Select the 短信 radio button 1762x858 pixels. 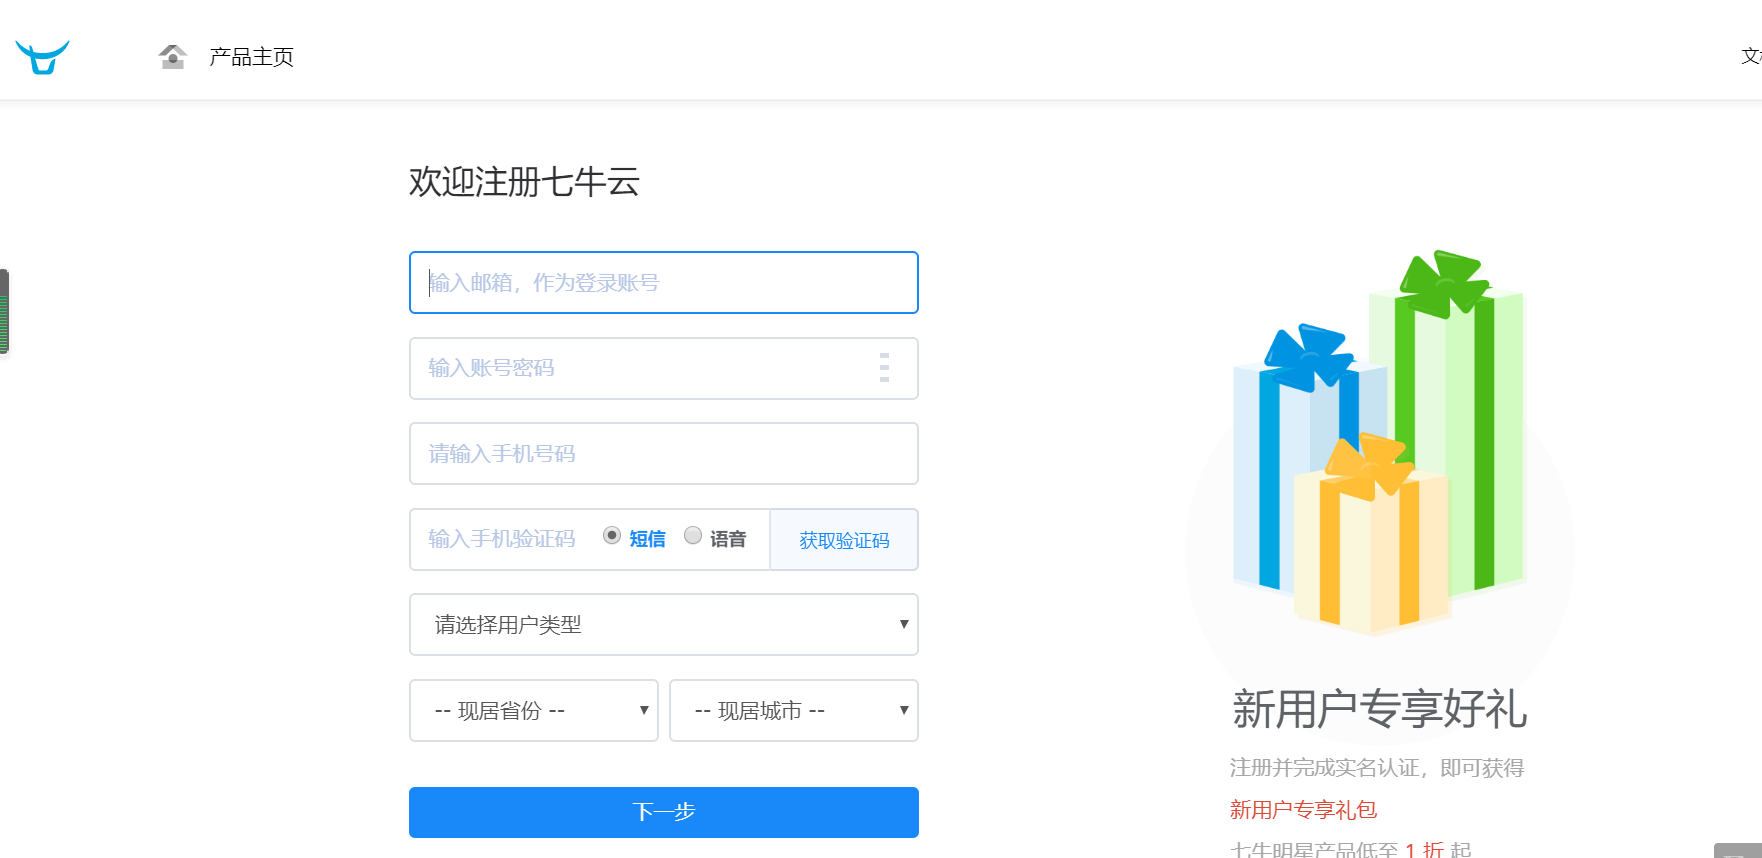pos(612,536)
